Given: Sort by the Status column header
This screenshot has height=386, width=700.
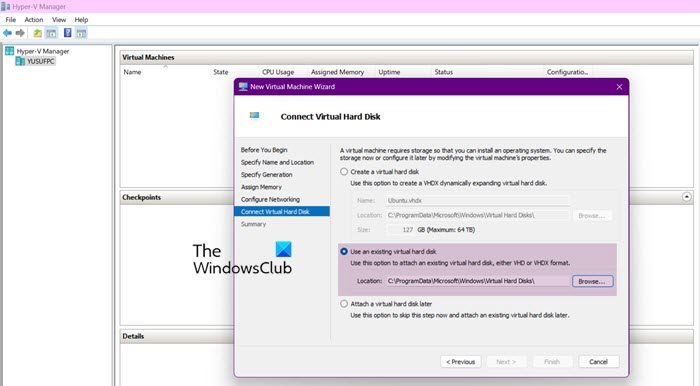Looking at the screenshot, I should pyautogui.click(x=443, y=72).
